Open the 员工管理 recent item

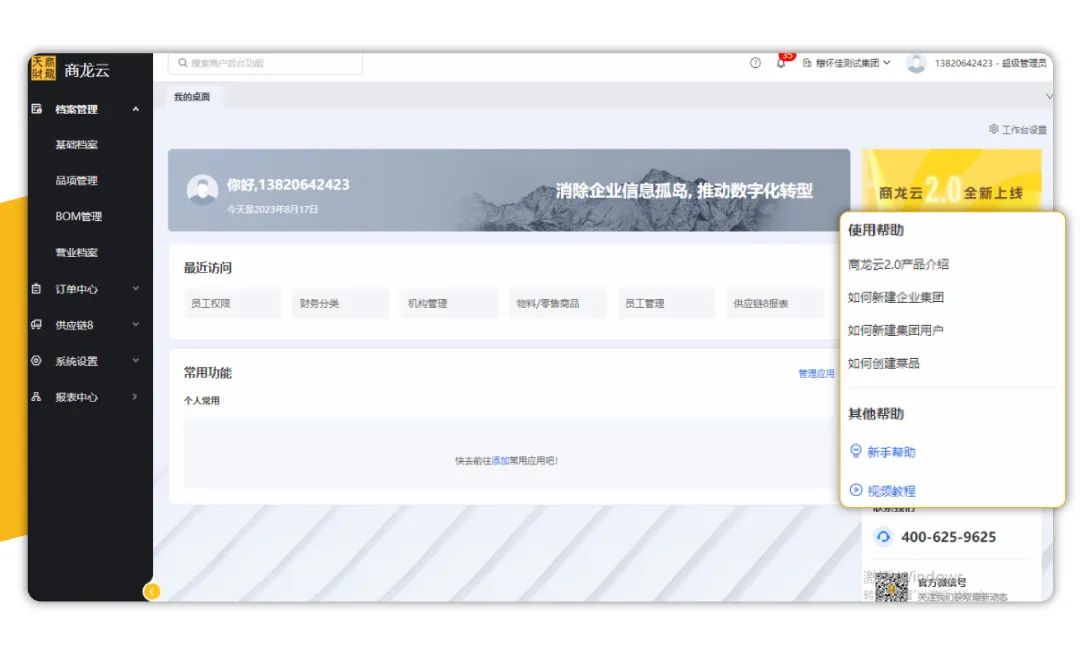(666, 303)
